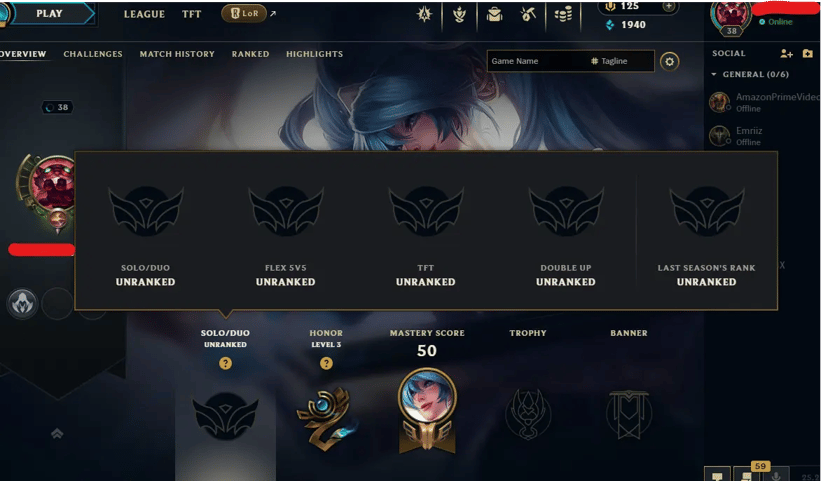821x481 pixels.
Task: Click the Honor Level question mark icon
Action: 326,363
